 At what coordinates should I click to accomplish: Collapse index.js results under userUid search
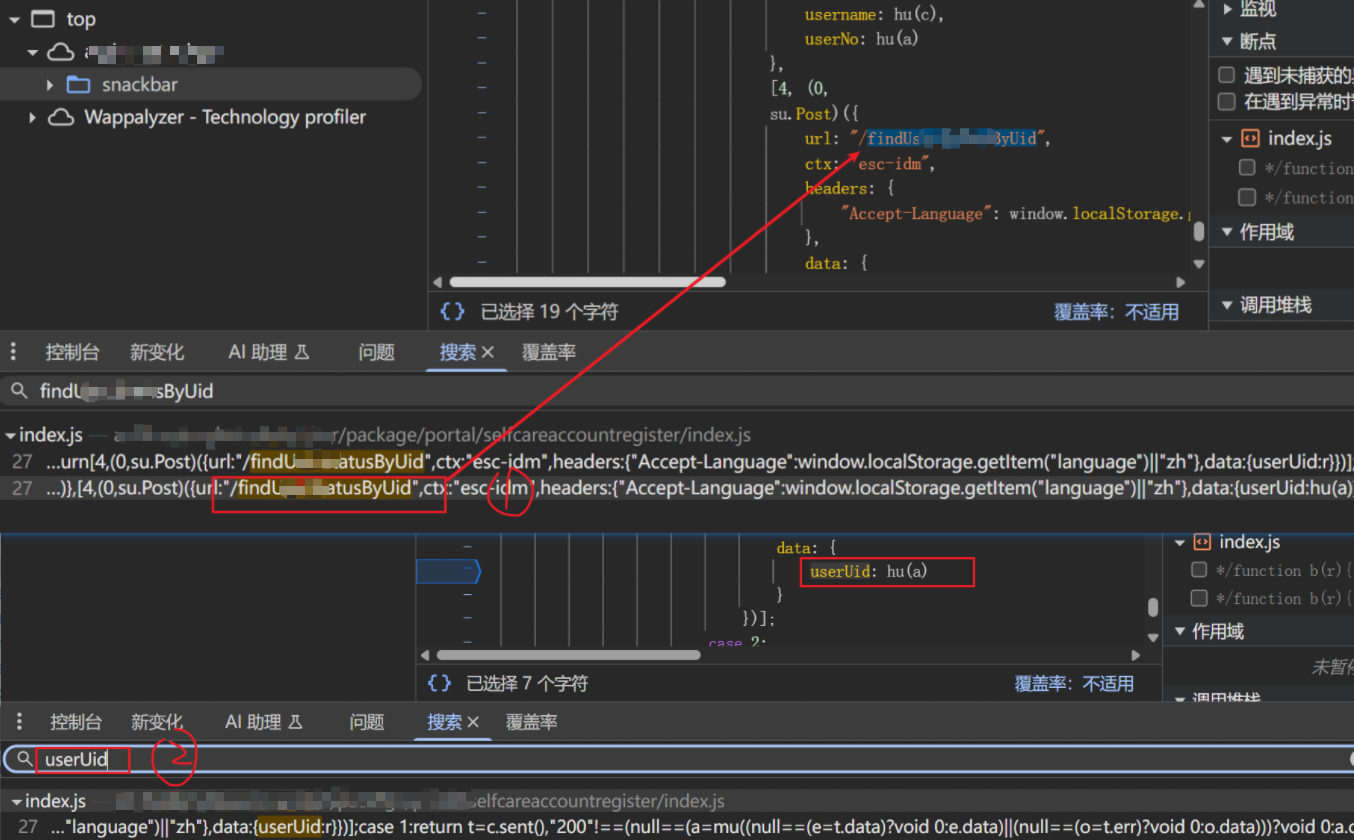(15, 802)
